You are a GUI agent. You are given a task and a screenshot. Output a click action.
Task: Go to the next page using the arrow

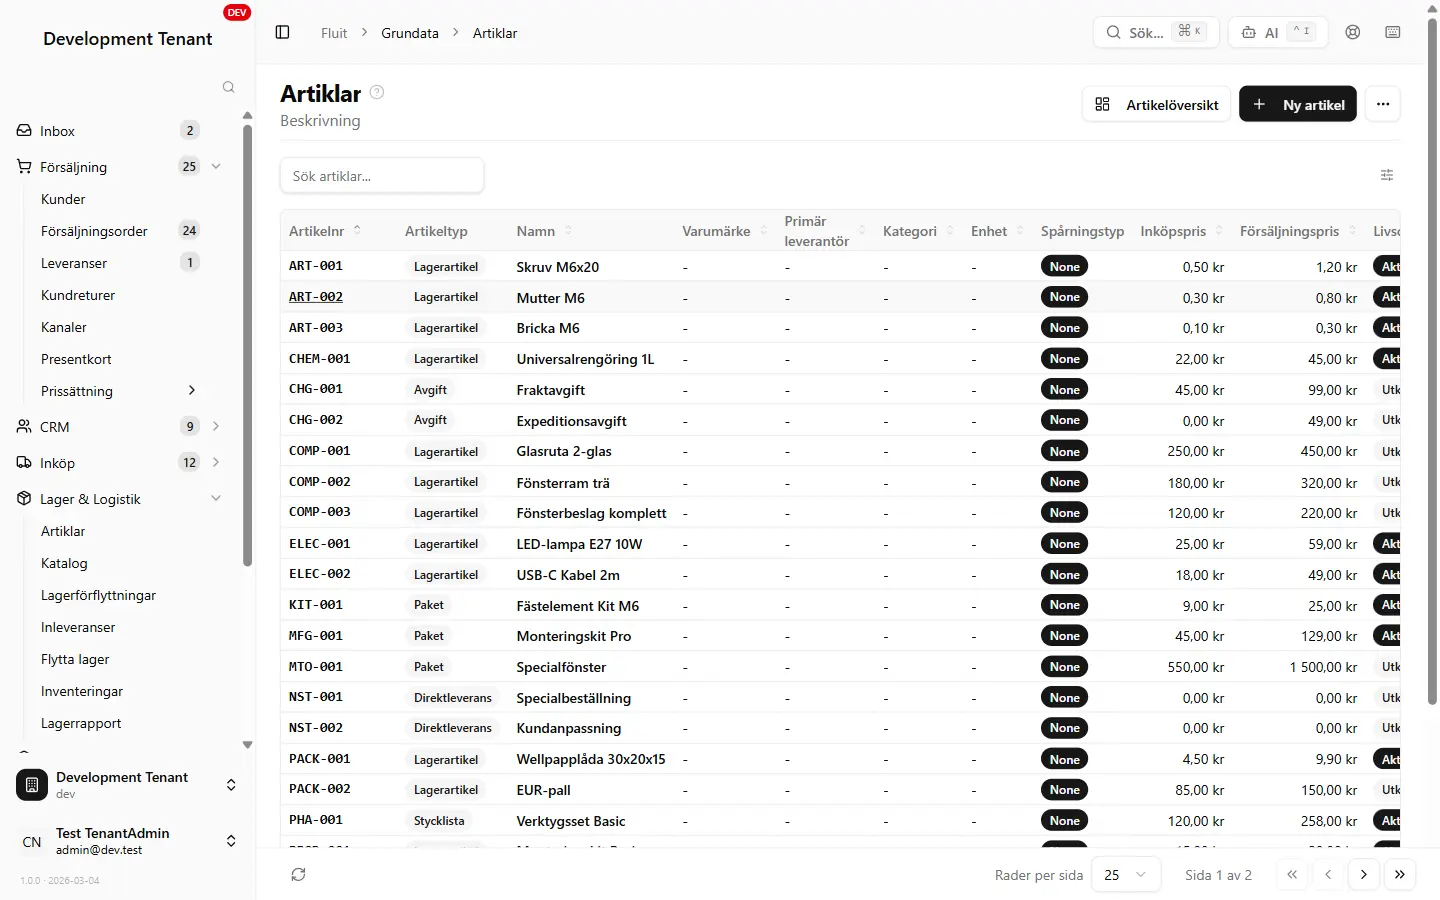point(1364,874)
